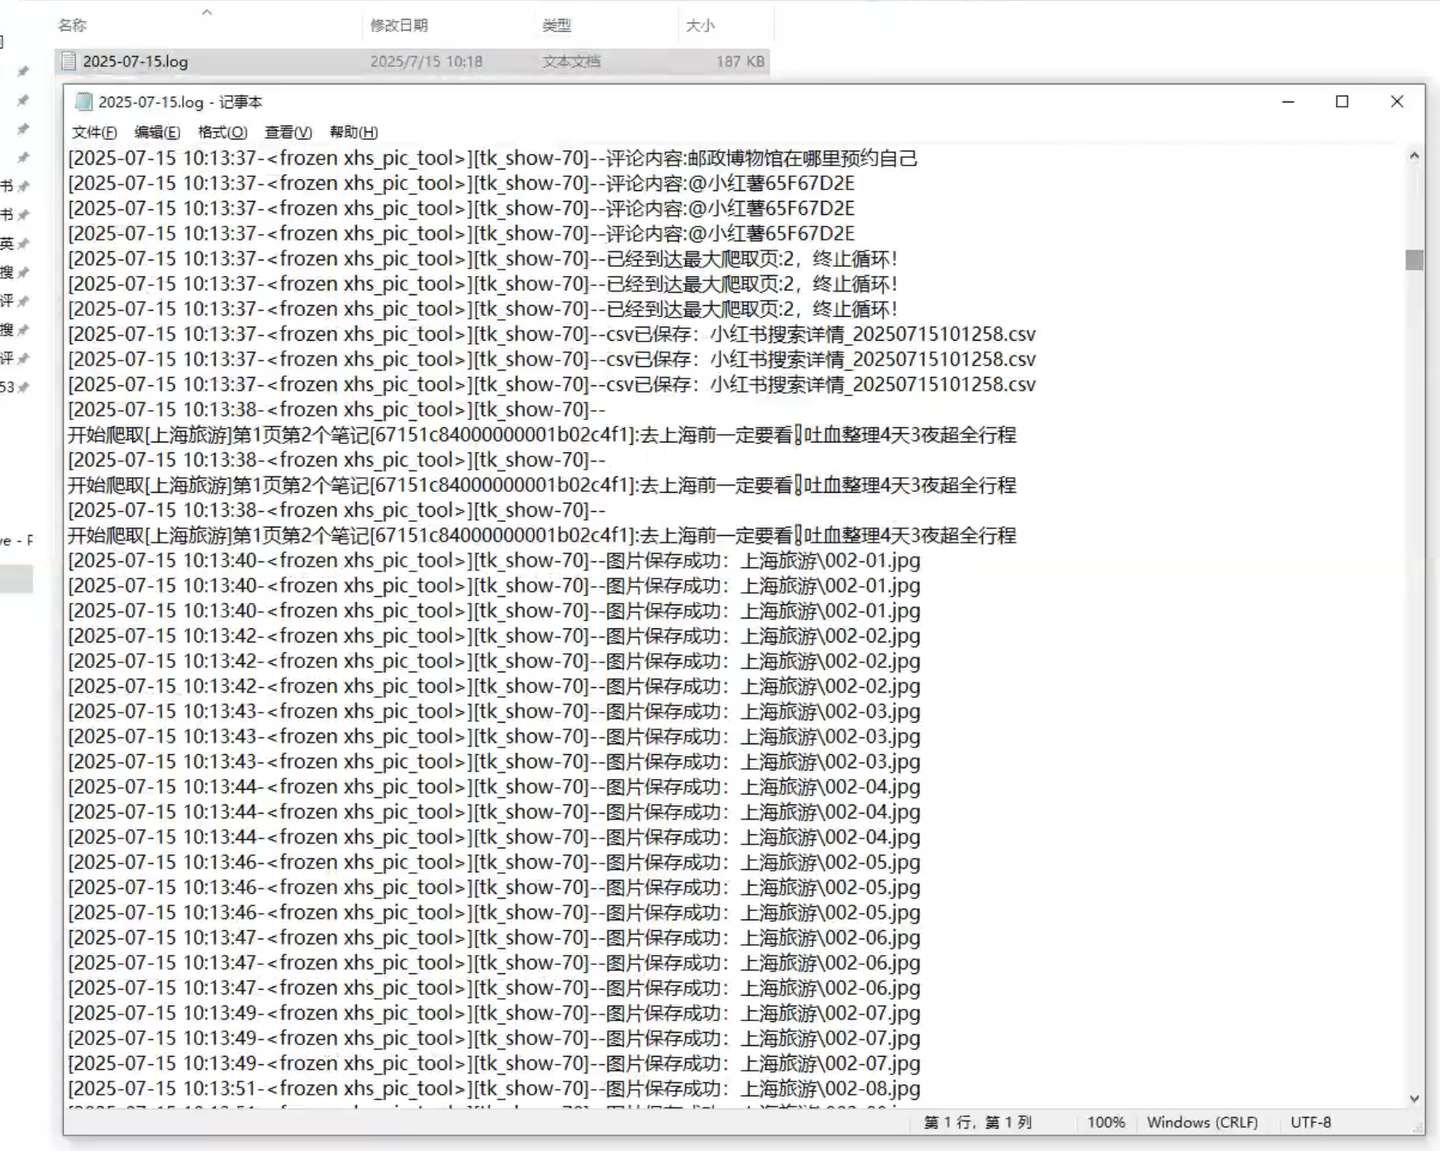Sort files by the 名称 column header
This screenshot has width=1440, height=1151.
point(72,25)
